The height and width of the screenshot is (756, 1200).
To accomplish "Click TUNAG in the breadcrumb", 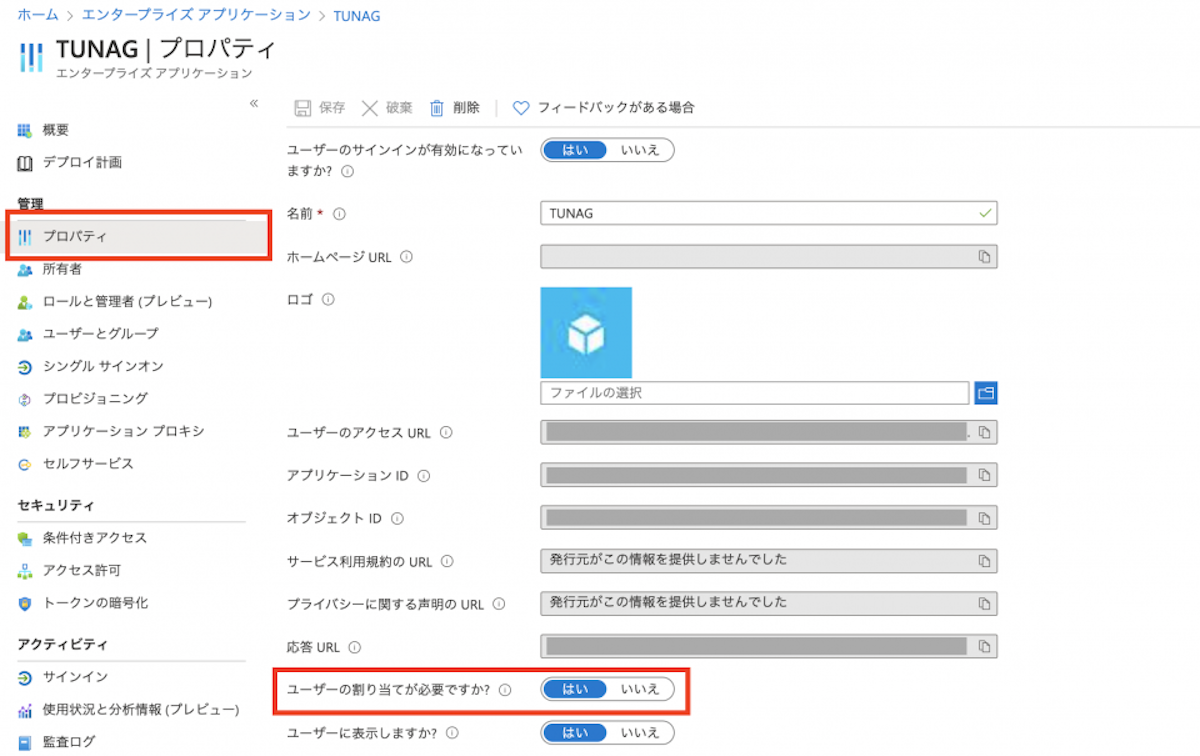I will coord(357,15).
